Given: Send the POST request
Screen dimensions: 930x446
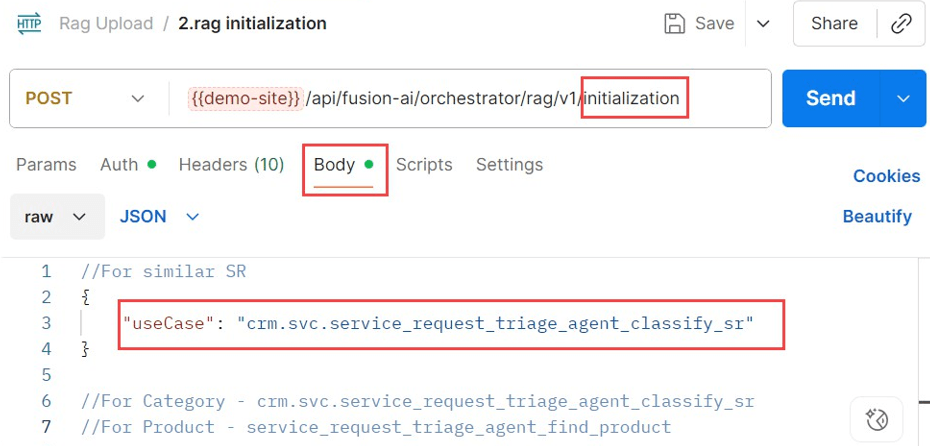Looking at the screenshot, I should coord(831,98).
